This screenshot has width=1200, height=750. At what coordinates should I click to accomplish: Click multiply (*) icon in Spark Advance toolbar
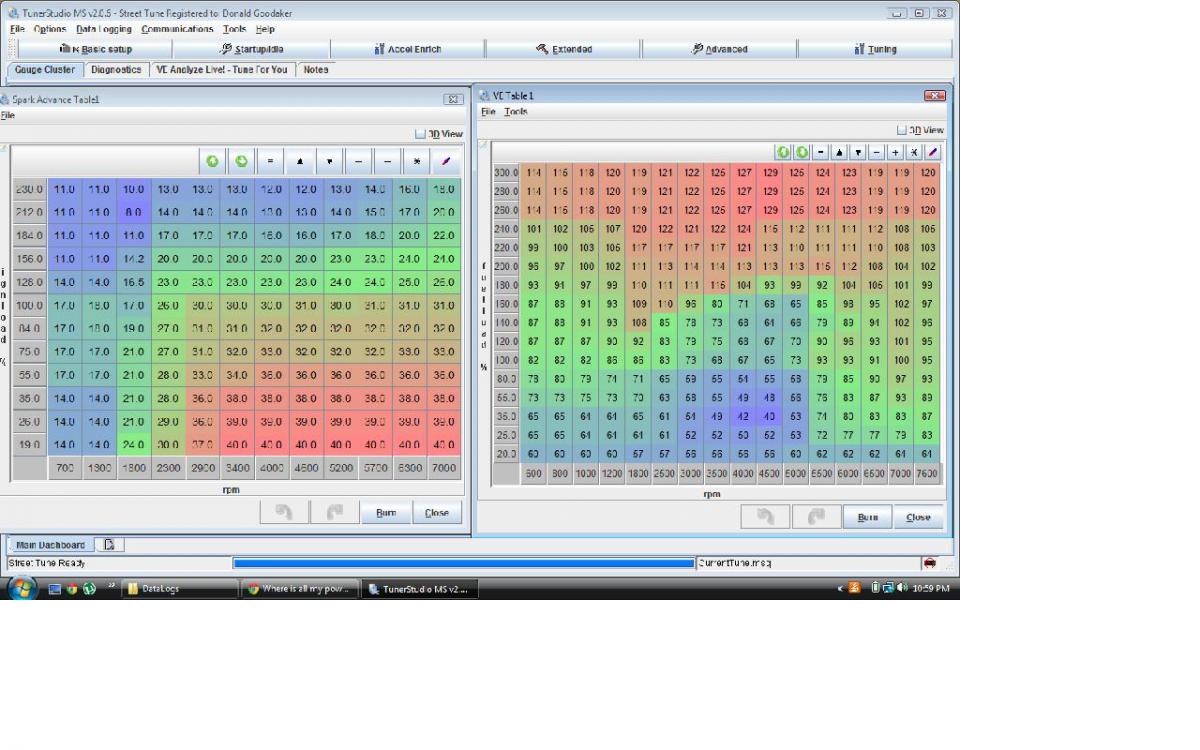pos(417,161)
